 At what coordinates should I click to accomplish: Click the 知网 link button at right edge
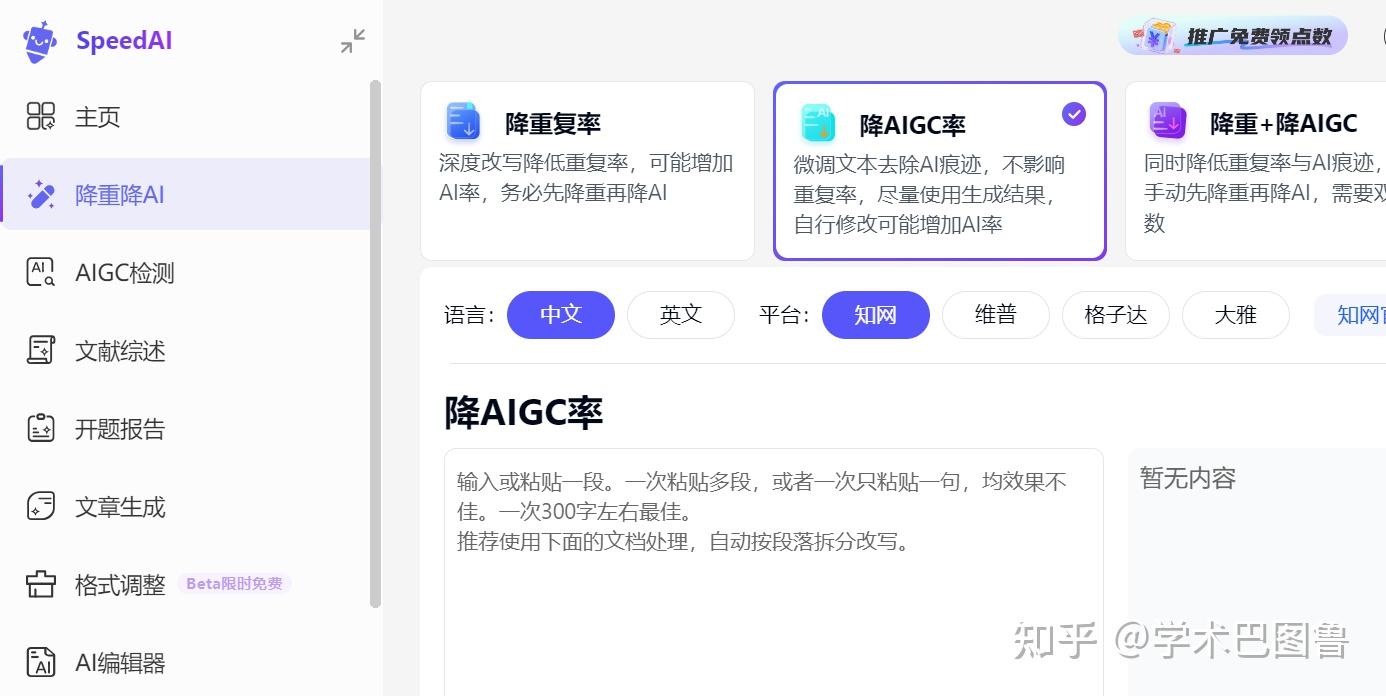(1351, 315)
